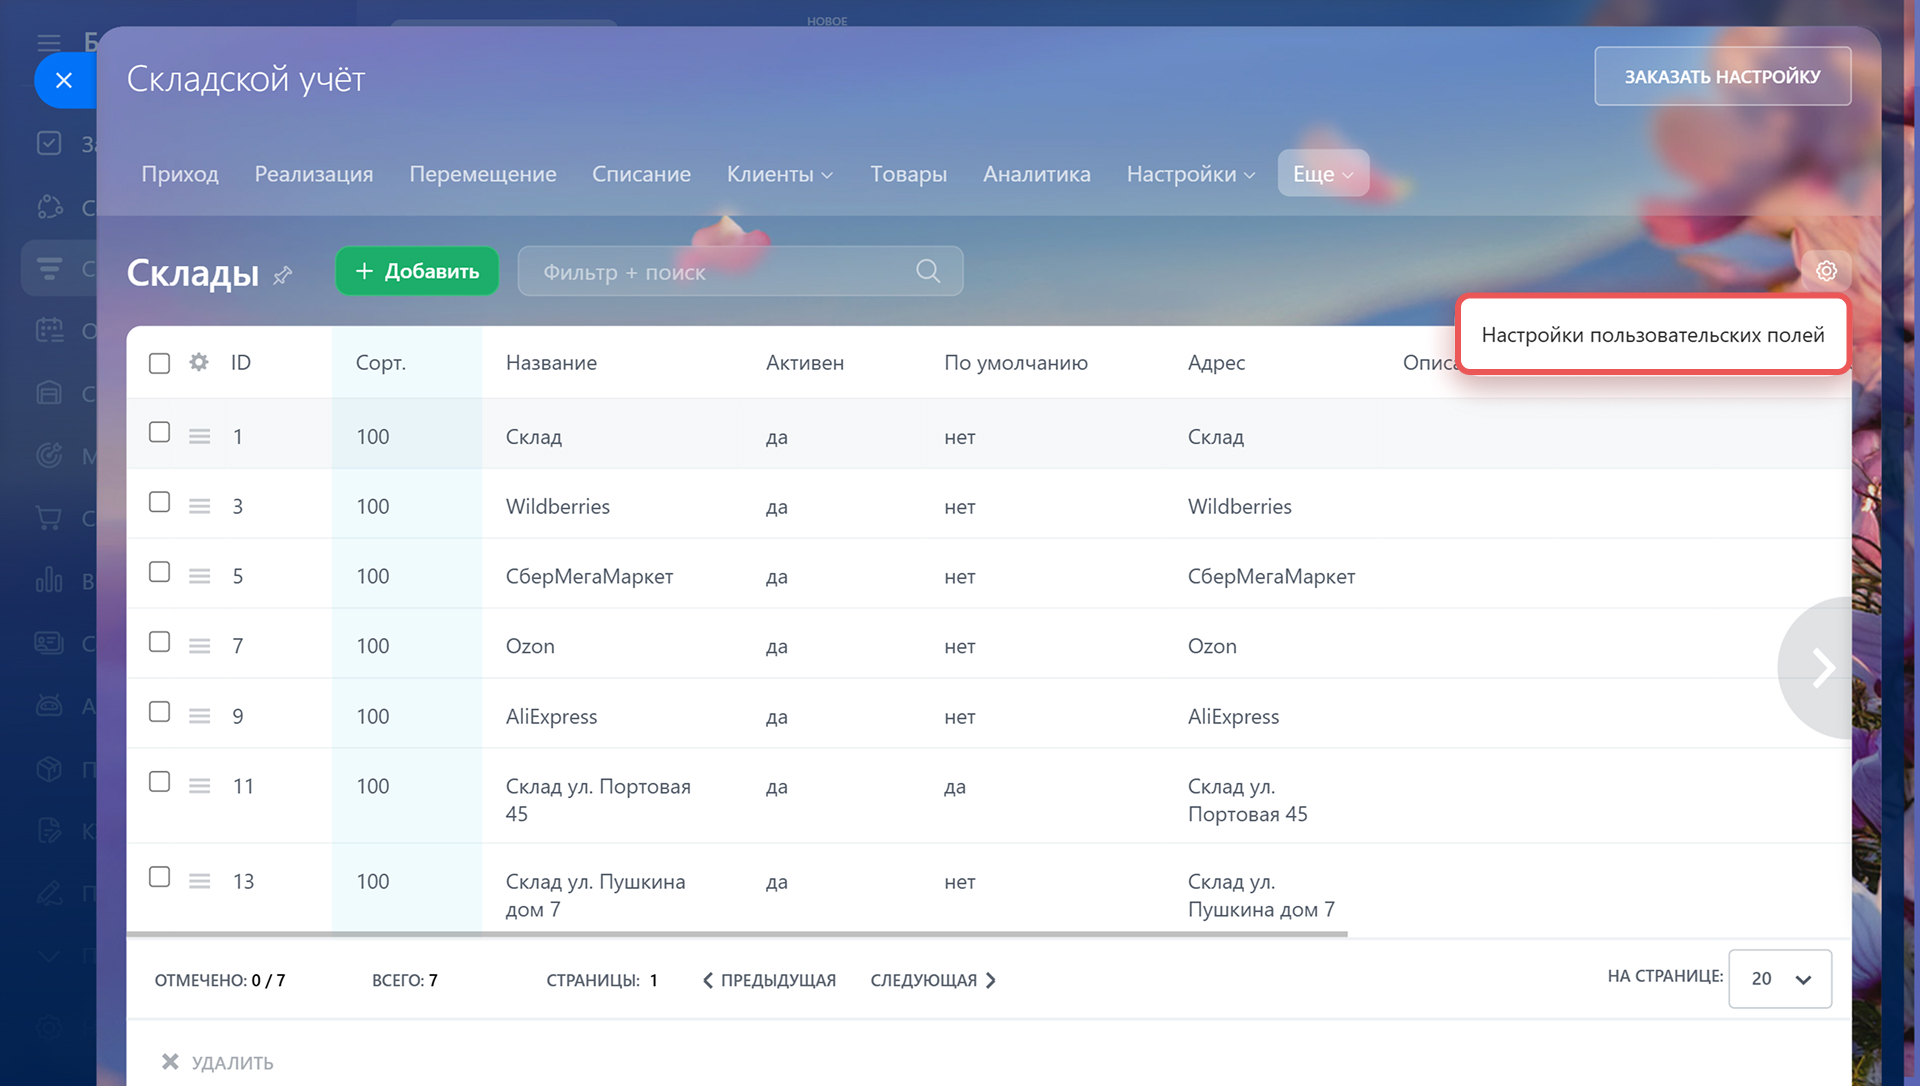This screenshot has width=1920, height=1086.
Task: Click the Ozon name cell
Action: click(530, 647)
